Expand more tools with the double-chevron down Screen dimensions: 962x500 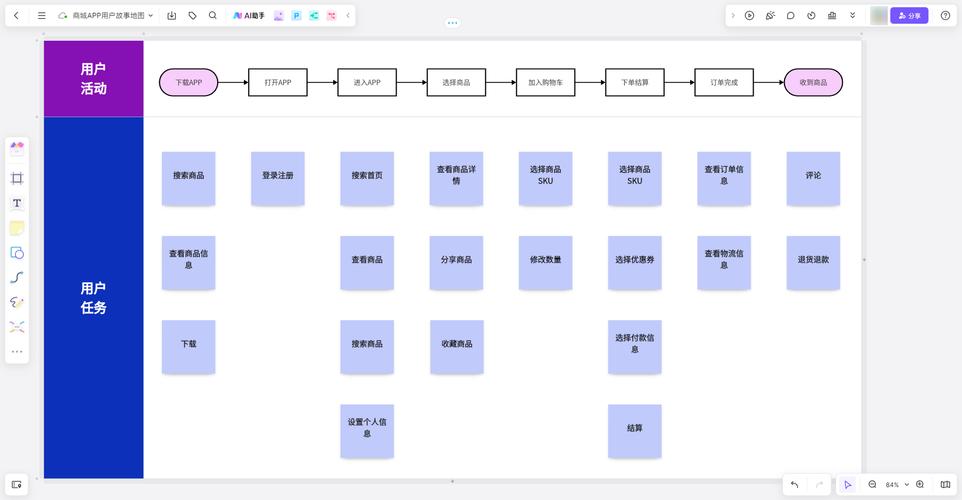point(852,15)
